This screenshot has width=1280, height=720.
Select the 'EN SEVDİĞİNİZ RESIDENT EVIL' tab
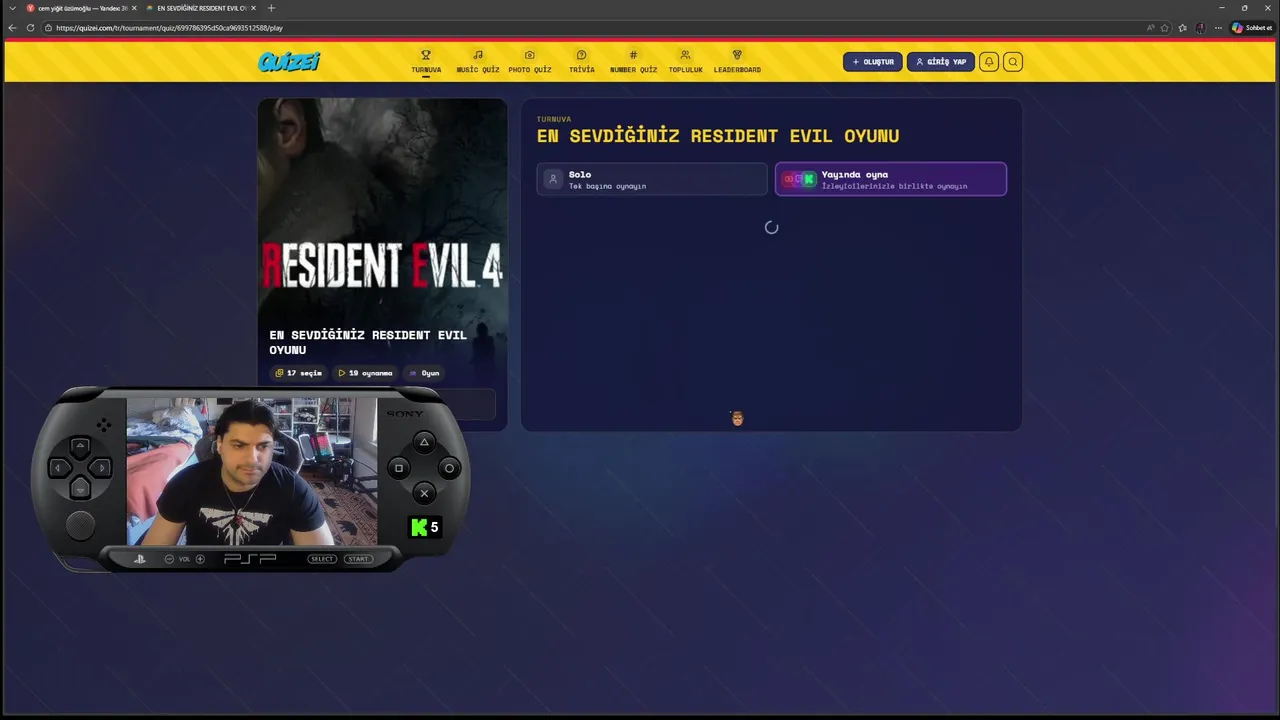pos(201,8)
